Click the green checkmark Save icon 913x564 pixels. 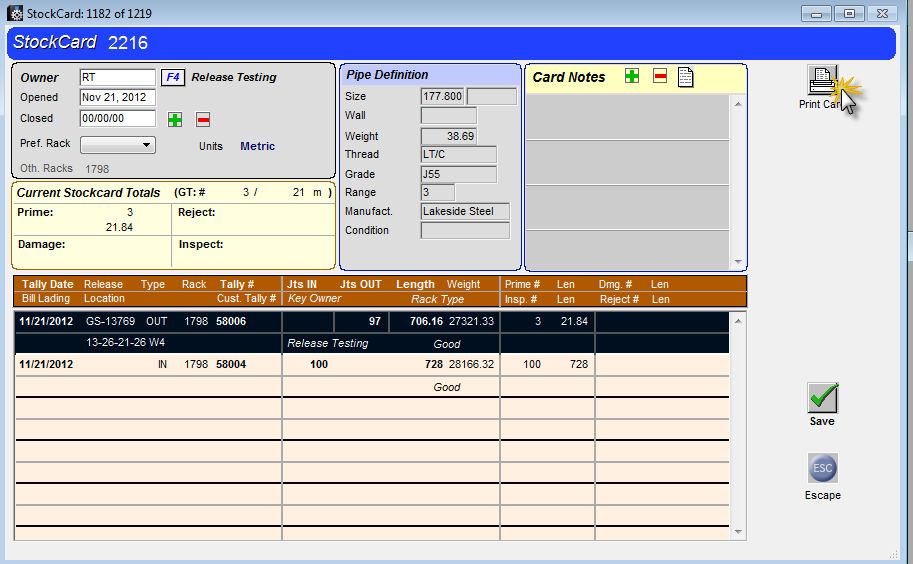pos(822,398)
